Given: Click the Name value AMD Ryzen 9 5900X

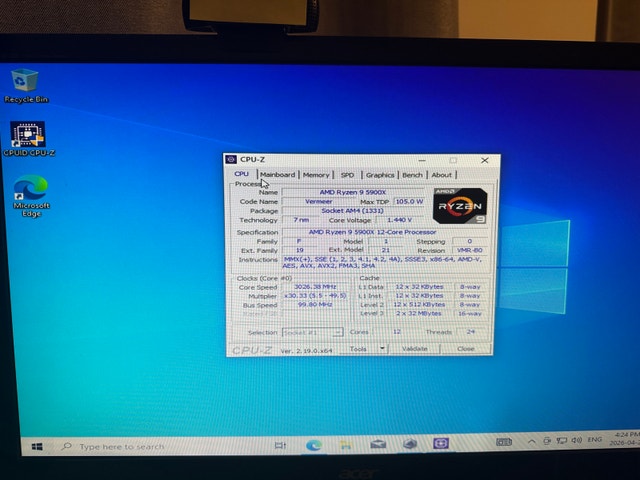Looking at the screenshot, I should click(x=353, y=192).
